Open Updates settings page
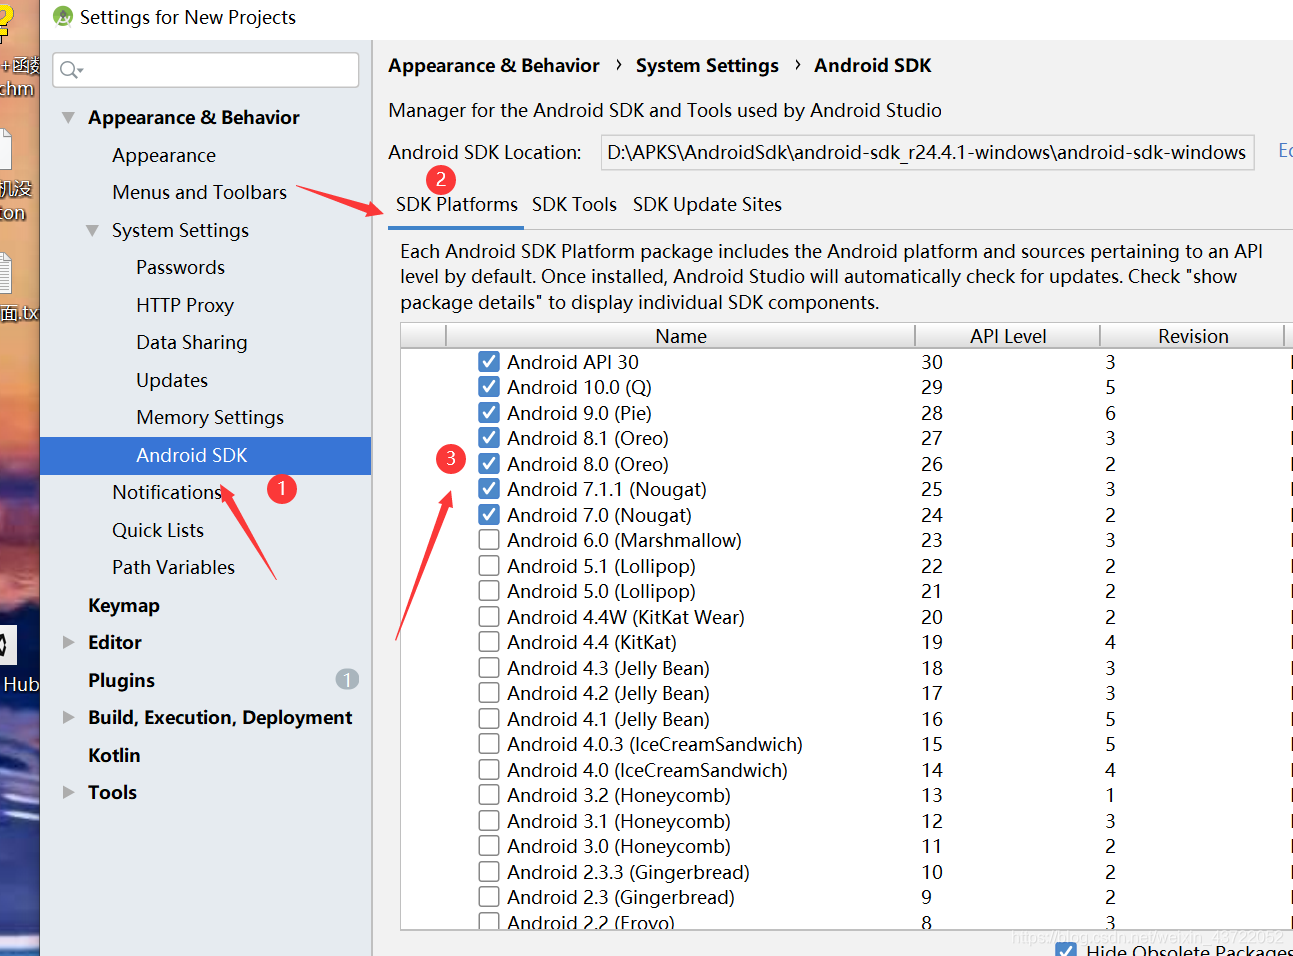Screen dimensions: 1293x956 coord(172,380)
